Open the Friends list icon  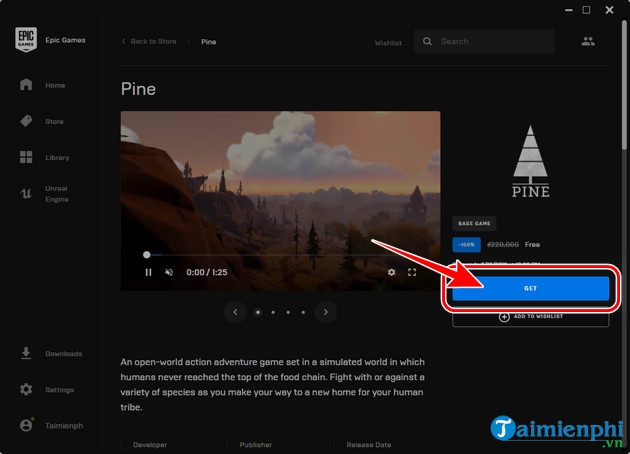tap(588, 41)
